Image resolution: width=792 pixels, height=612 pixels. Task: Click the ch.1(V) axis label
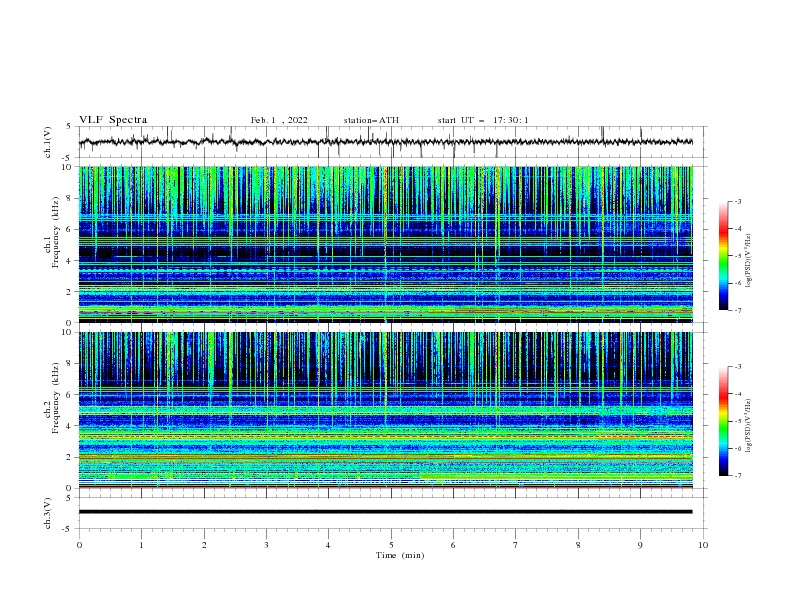(x=48, y=142)
